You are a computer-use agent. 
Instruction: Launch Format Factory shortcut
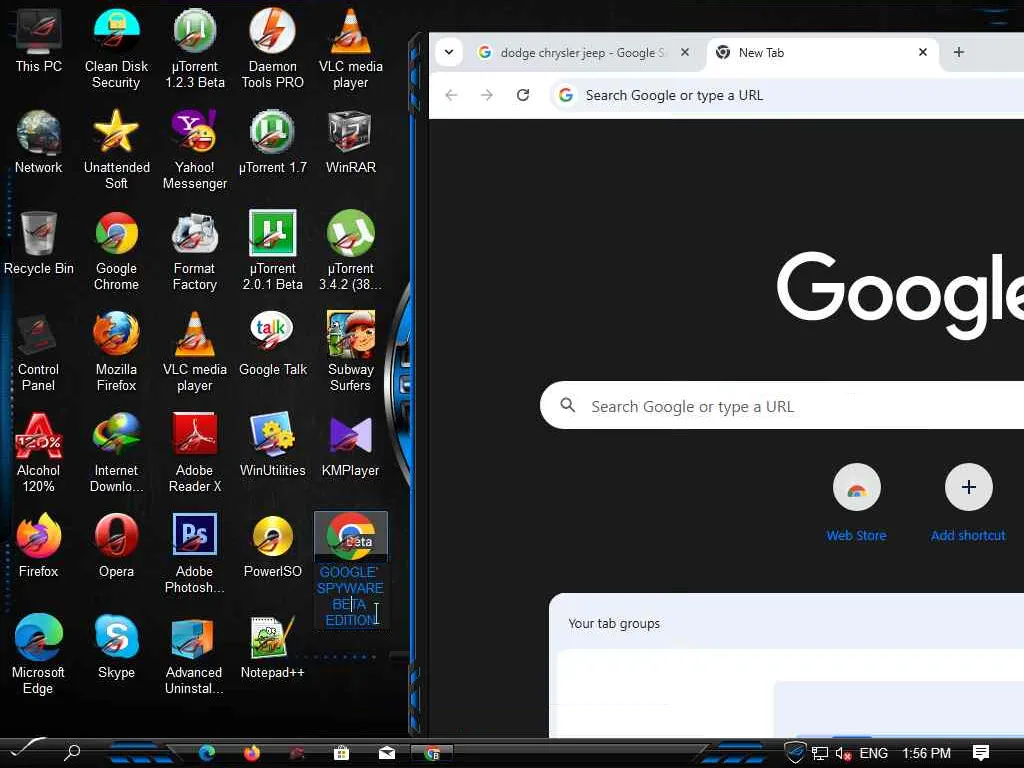[195, 250]
